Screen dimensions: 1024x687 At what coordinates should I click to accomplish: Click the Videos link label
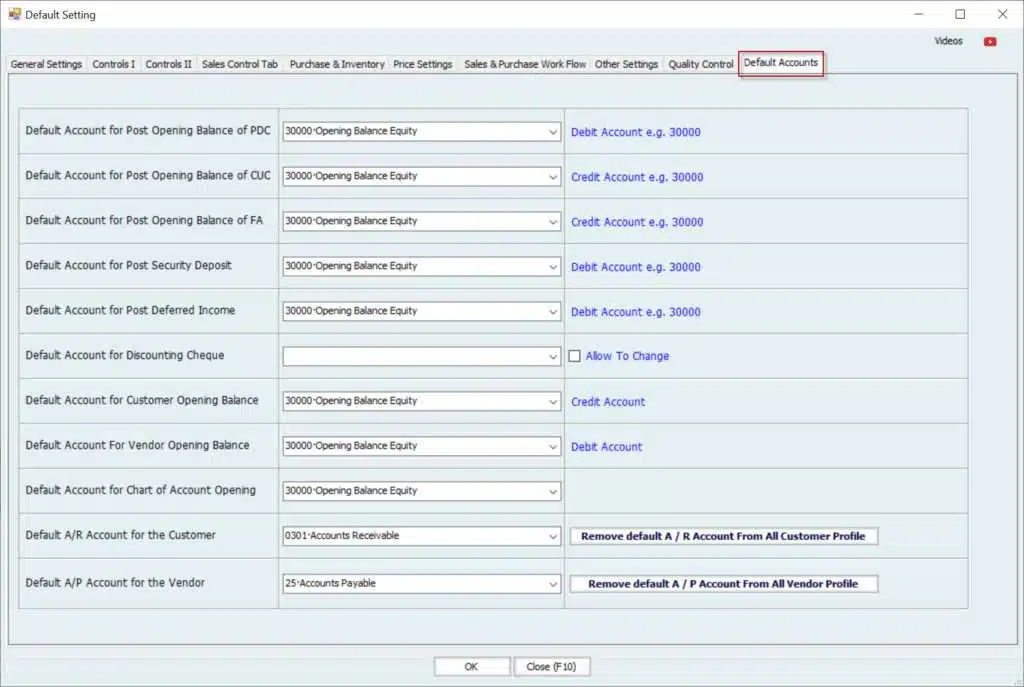(x=948, y=42)
